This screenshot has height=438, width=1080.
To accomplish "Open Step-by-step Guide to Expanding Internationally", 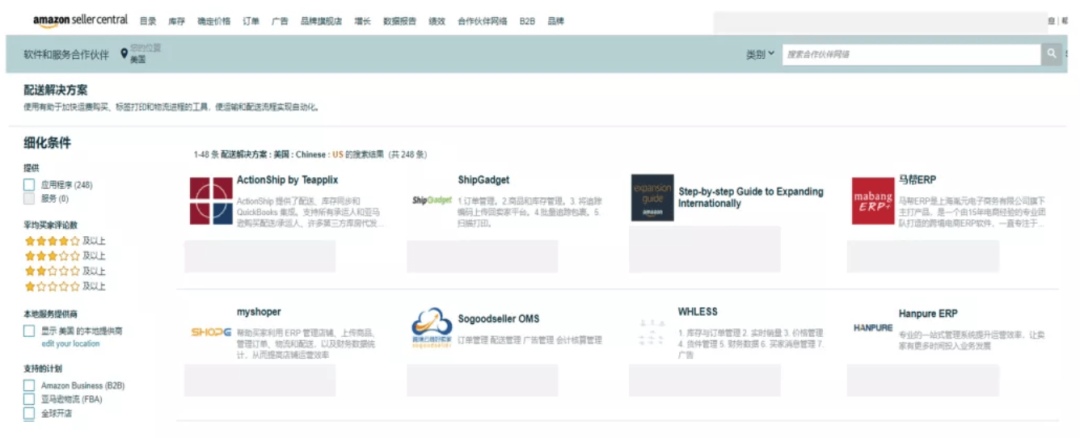I will [x=750, y=198].
